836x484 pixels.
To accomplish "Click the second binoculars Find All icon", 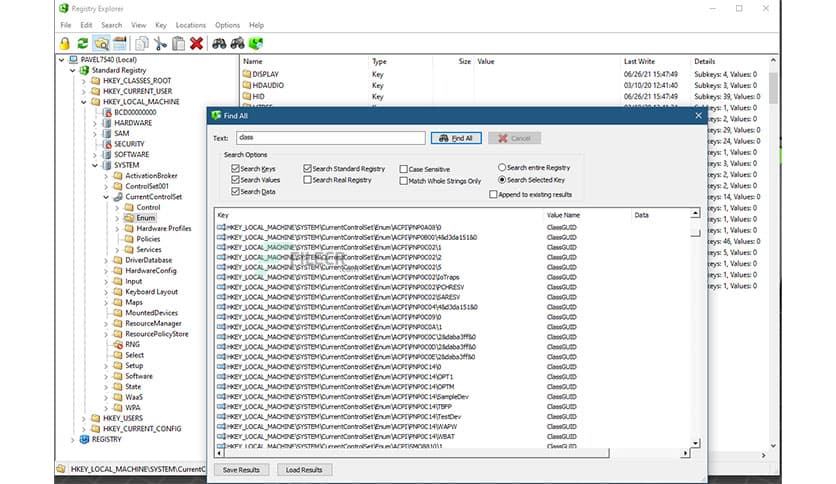I will (x=238, y=43).
